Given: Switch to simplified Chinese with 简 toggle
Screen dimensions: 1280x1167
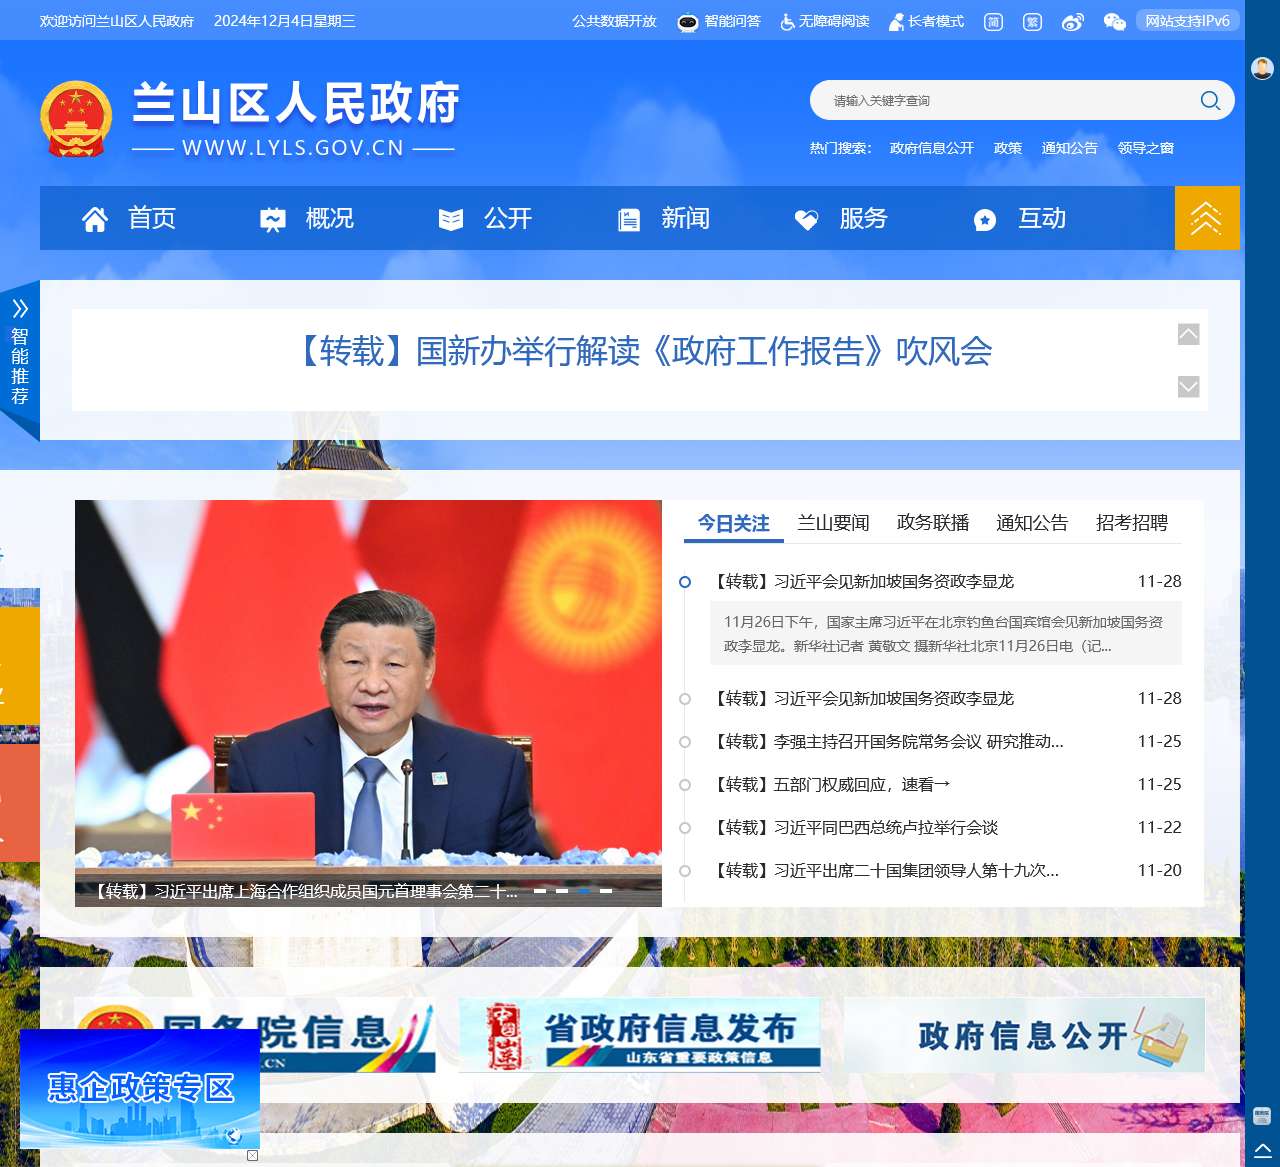Looking at the screenshot, I should pyautogui.click(x=994, y=21).
